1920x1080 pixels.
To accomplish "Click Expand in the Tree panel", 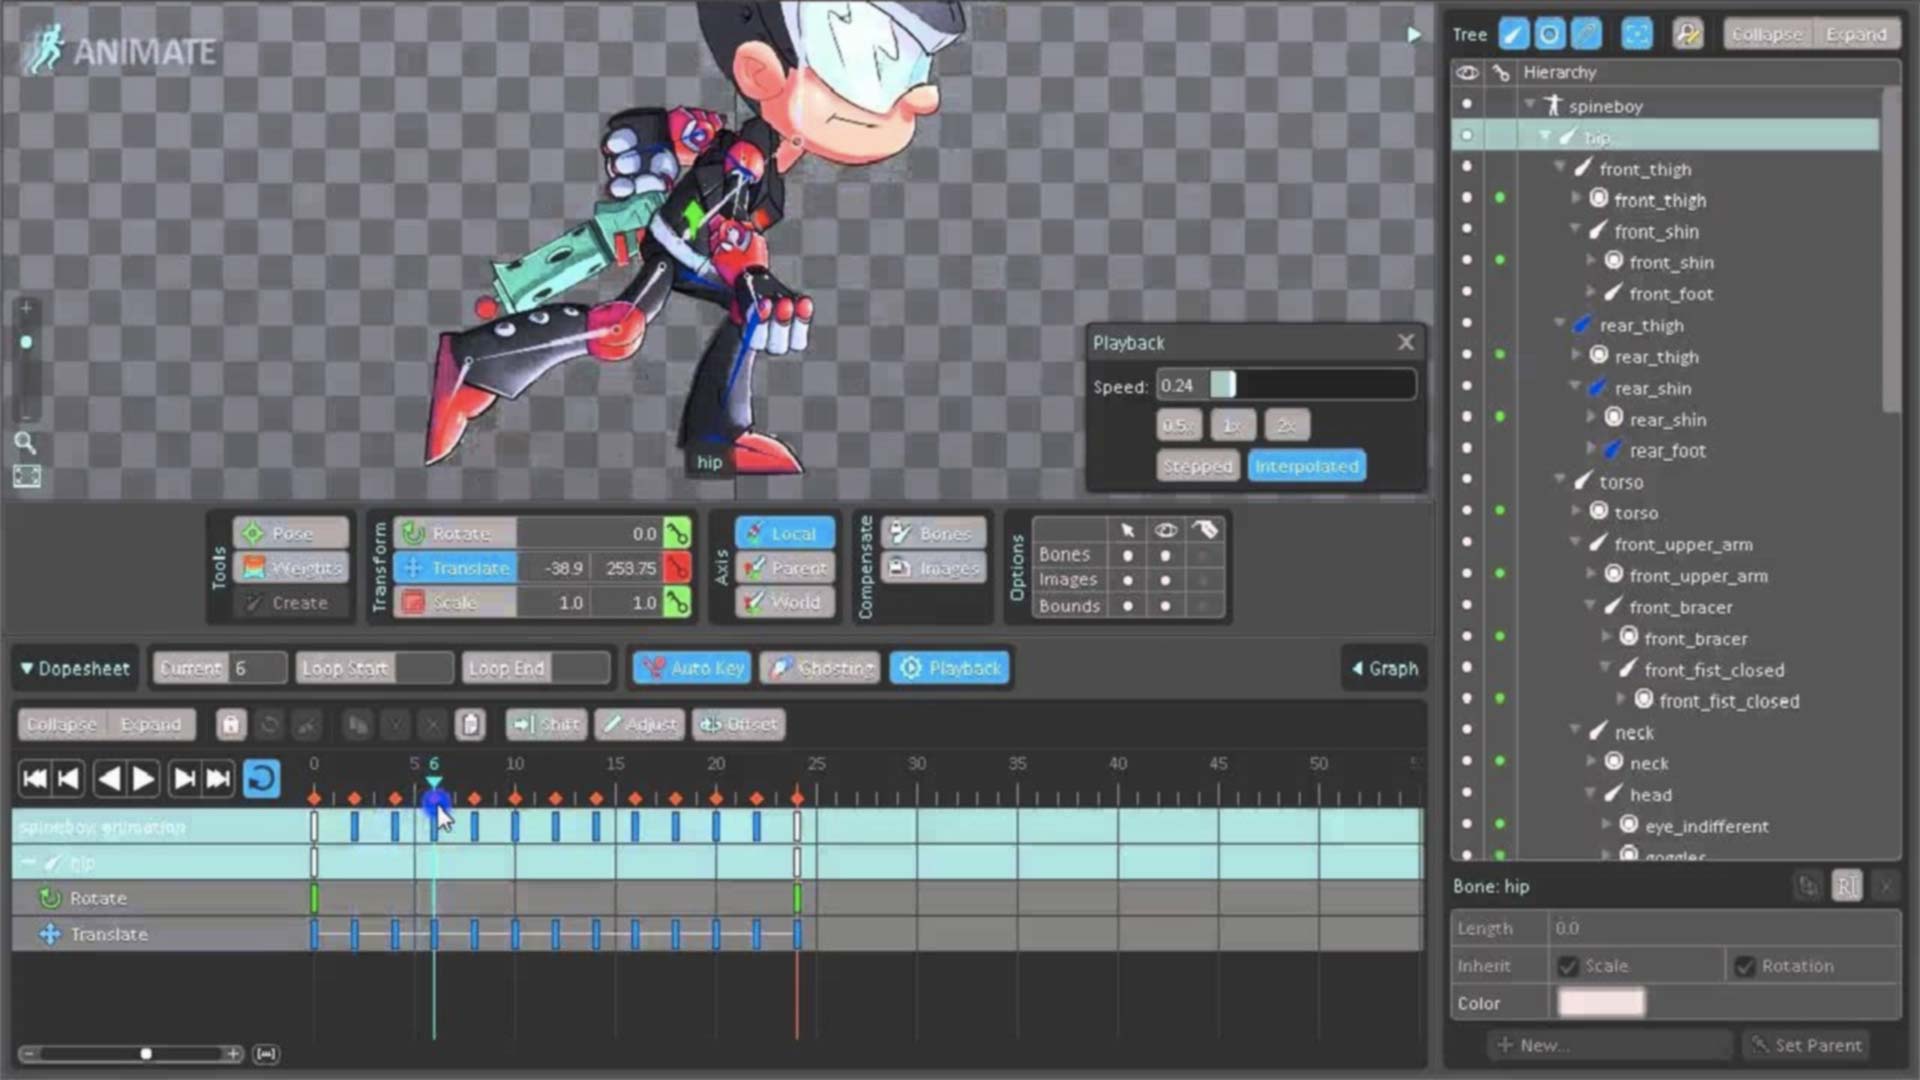I will [1856, 34].
